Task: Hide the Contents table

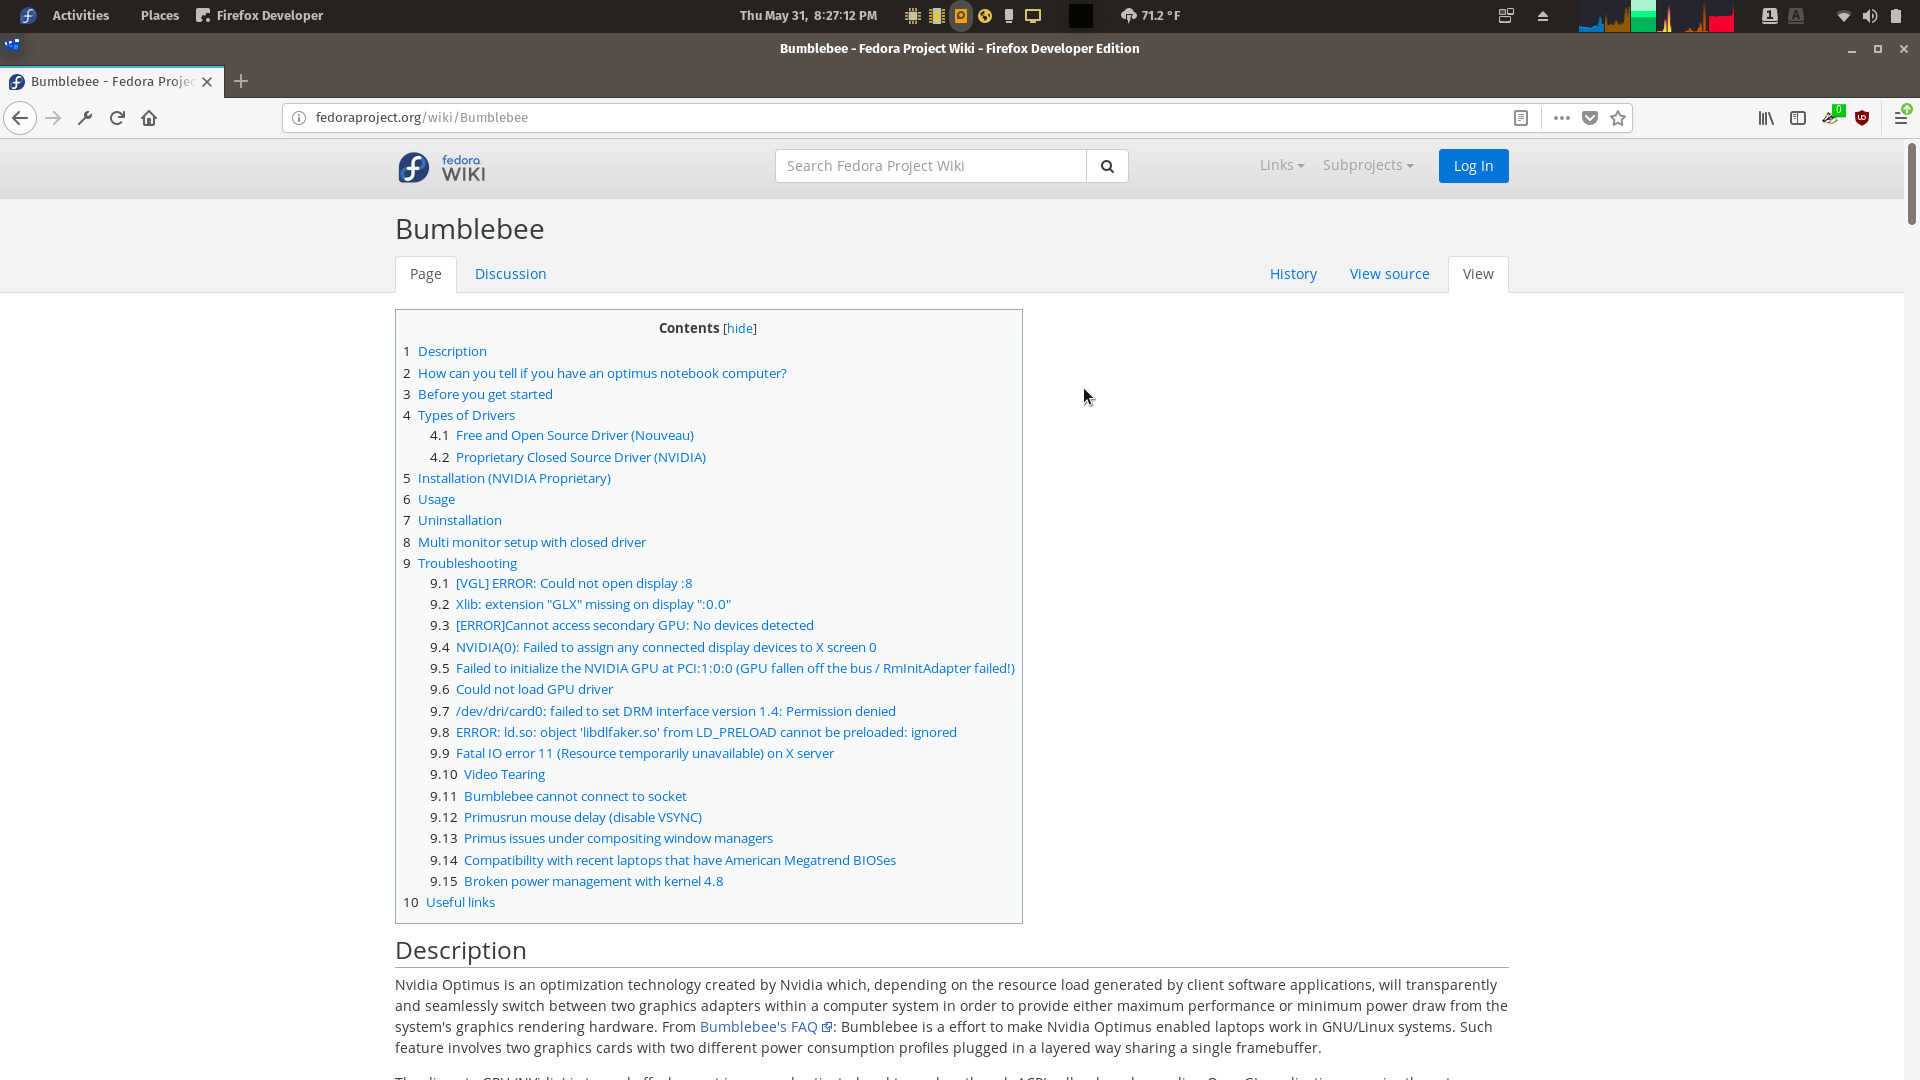Action: click(x=740, y=328)
